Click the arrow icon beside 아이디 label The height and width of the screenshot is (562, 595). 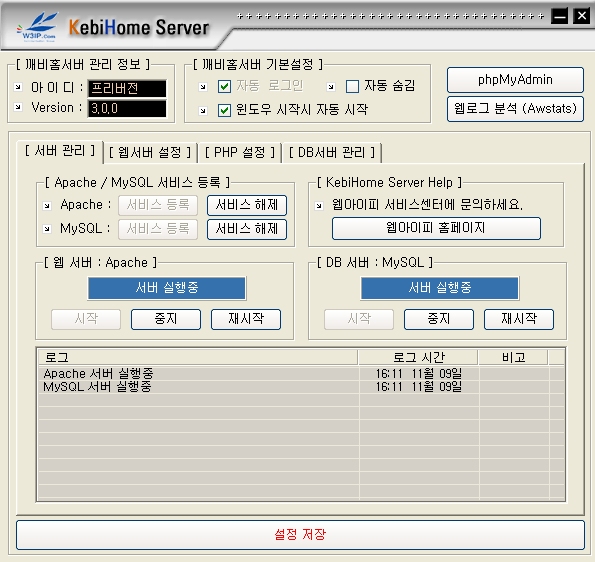click(18, 87)
